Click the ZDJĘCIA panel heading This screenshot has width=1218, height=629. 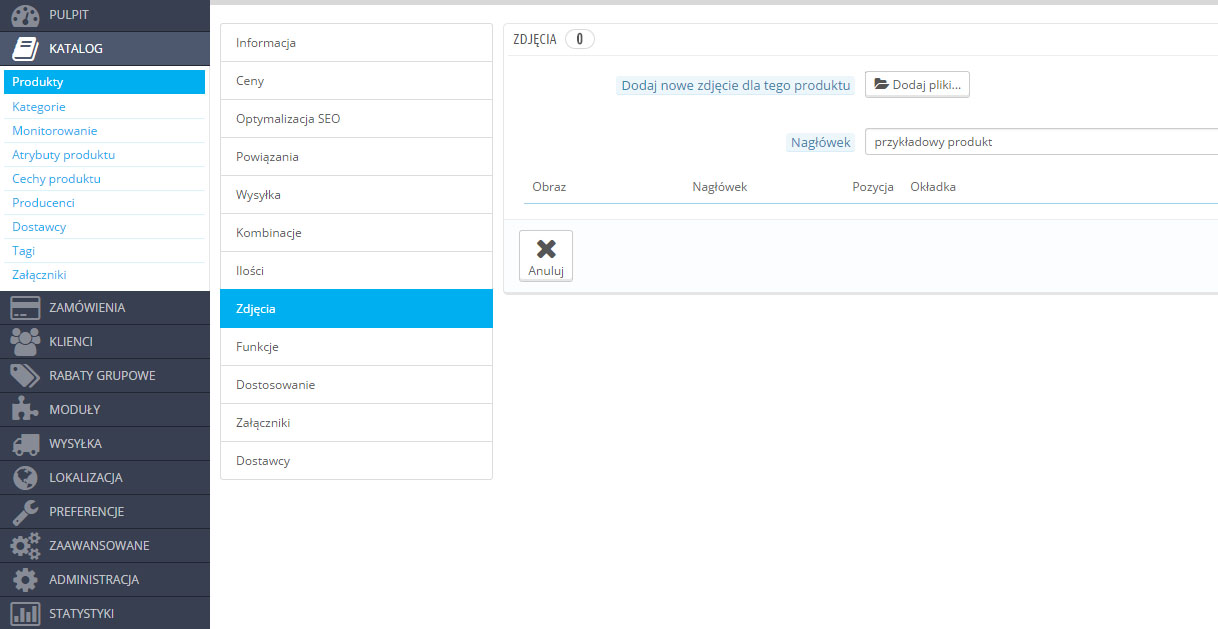(x=534, y=40)
